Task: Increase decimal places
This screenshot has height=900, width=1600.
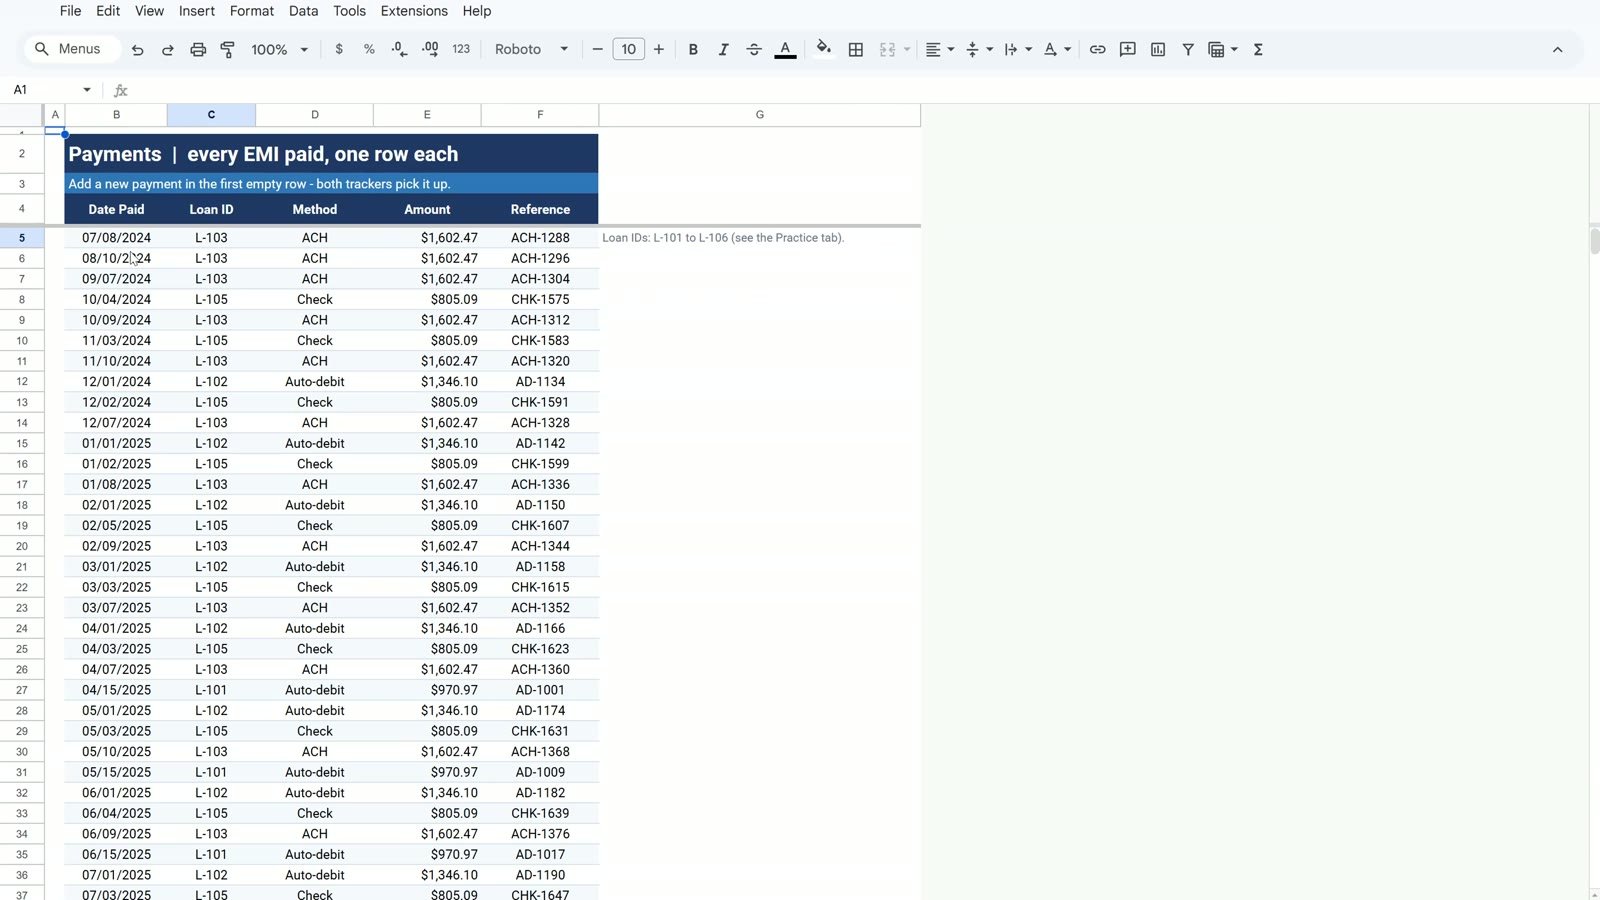Action: pyautogui.click(x=430, y=49)
